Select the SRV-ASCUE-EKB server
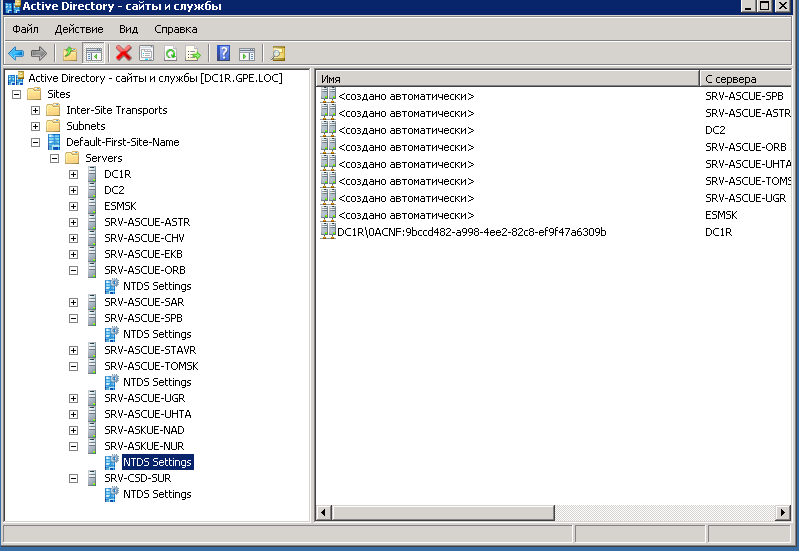 click(143, 254)
